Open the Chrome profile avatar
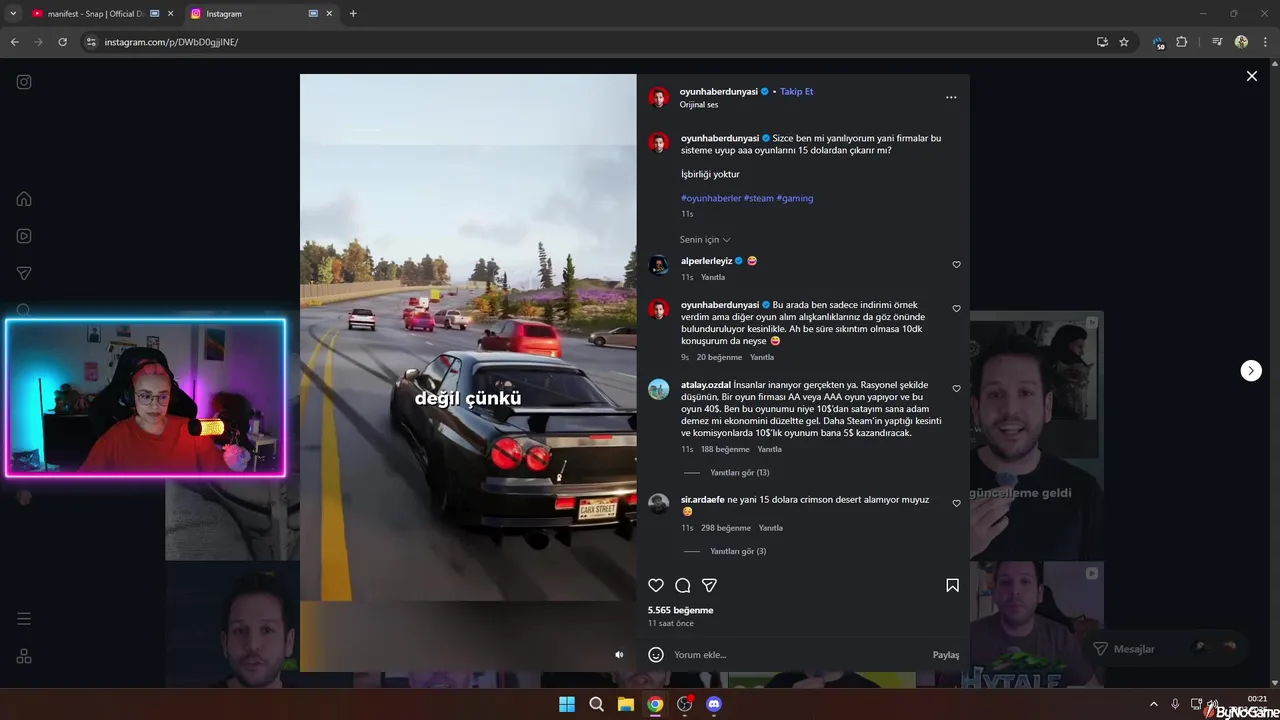The height and width of the screenshot is (720, 1280). [x=1241, y=42]
